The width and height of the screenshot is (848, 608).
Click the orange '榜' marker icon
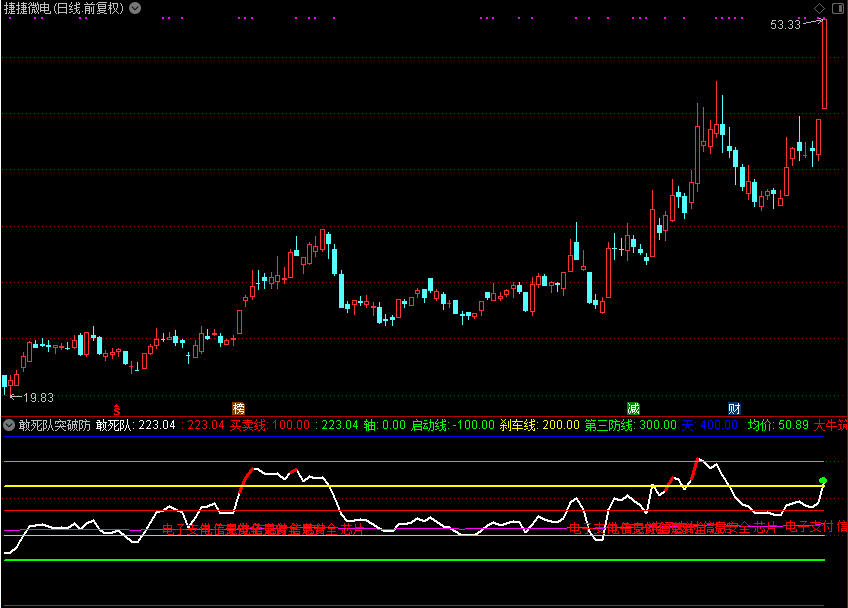point(238,409)
